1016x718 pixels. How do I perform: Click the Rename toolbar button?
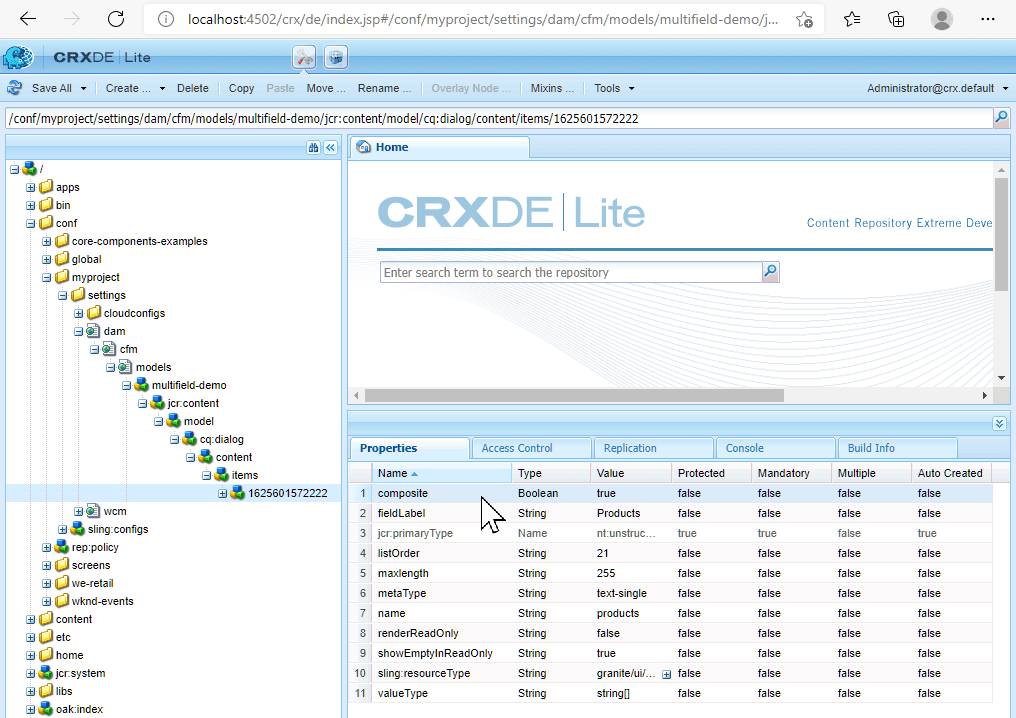click(x=384, y=88)
